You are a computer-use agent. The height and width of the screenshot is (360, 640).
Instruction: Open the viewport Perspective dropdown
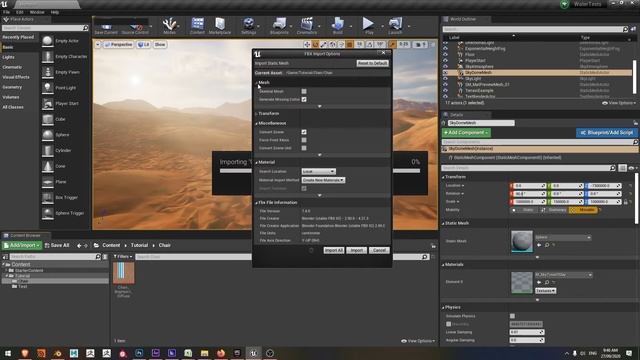118,44
